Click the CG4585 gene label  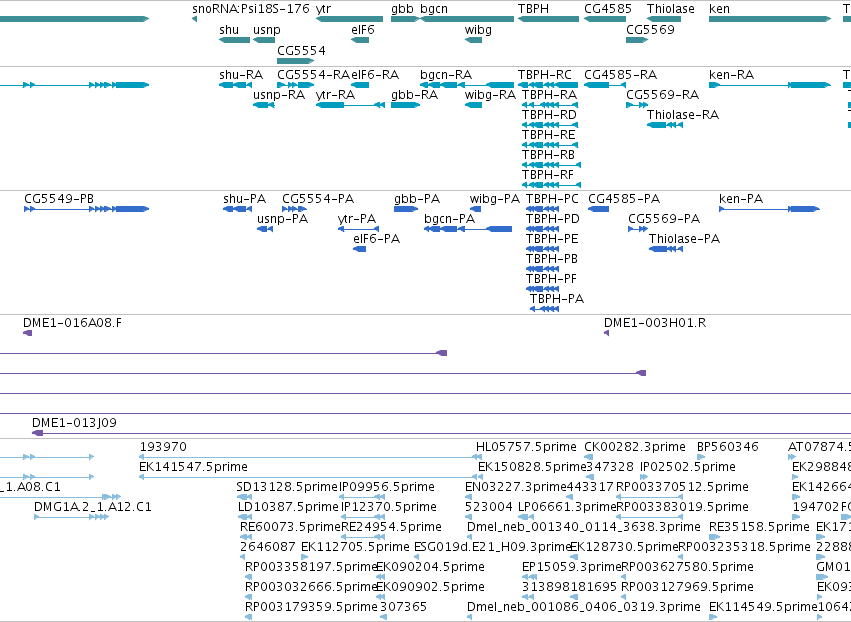pyautogui.click(x=608, y=9)
